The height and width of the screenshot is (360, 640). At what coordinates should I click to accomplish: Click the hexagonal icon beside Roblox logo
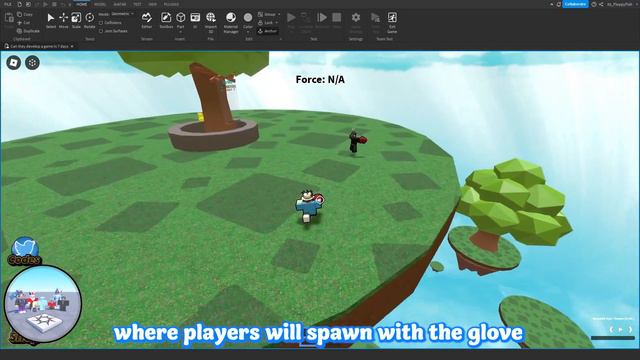click(x=32, y=63)
